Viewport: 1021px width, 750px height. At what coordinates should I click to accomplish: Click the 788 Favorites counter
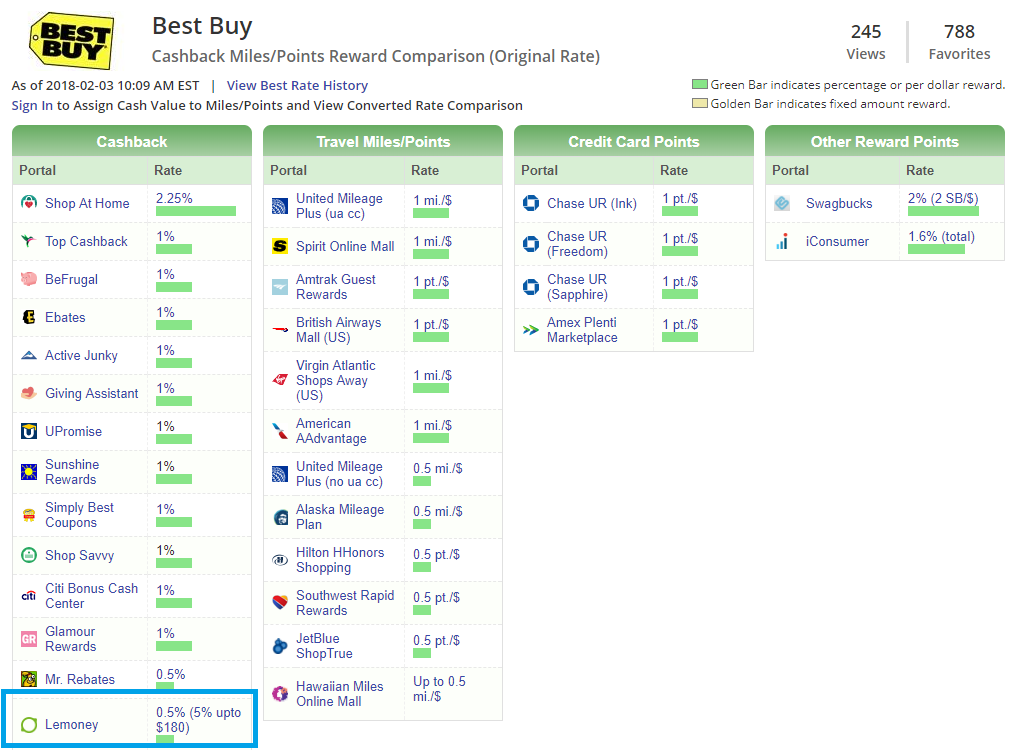[x=959, y=42]
